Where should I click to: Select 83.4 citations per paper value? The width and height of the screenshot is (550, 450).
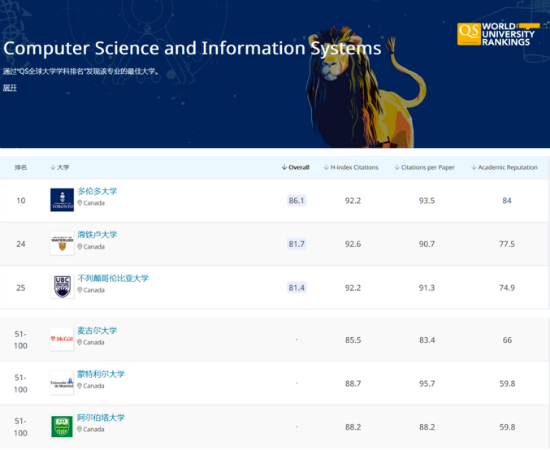[427, 340]
